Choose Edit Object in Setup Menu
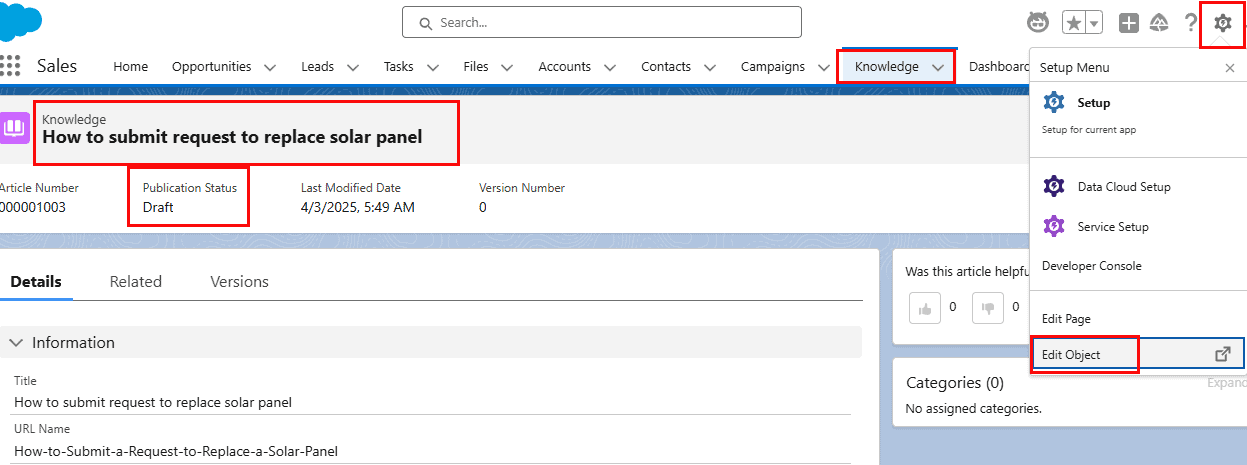 (x=1071, y=355)
